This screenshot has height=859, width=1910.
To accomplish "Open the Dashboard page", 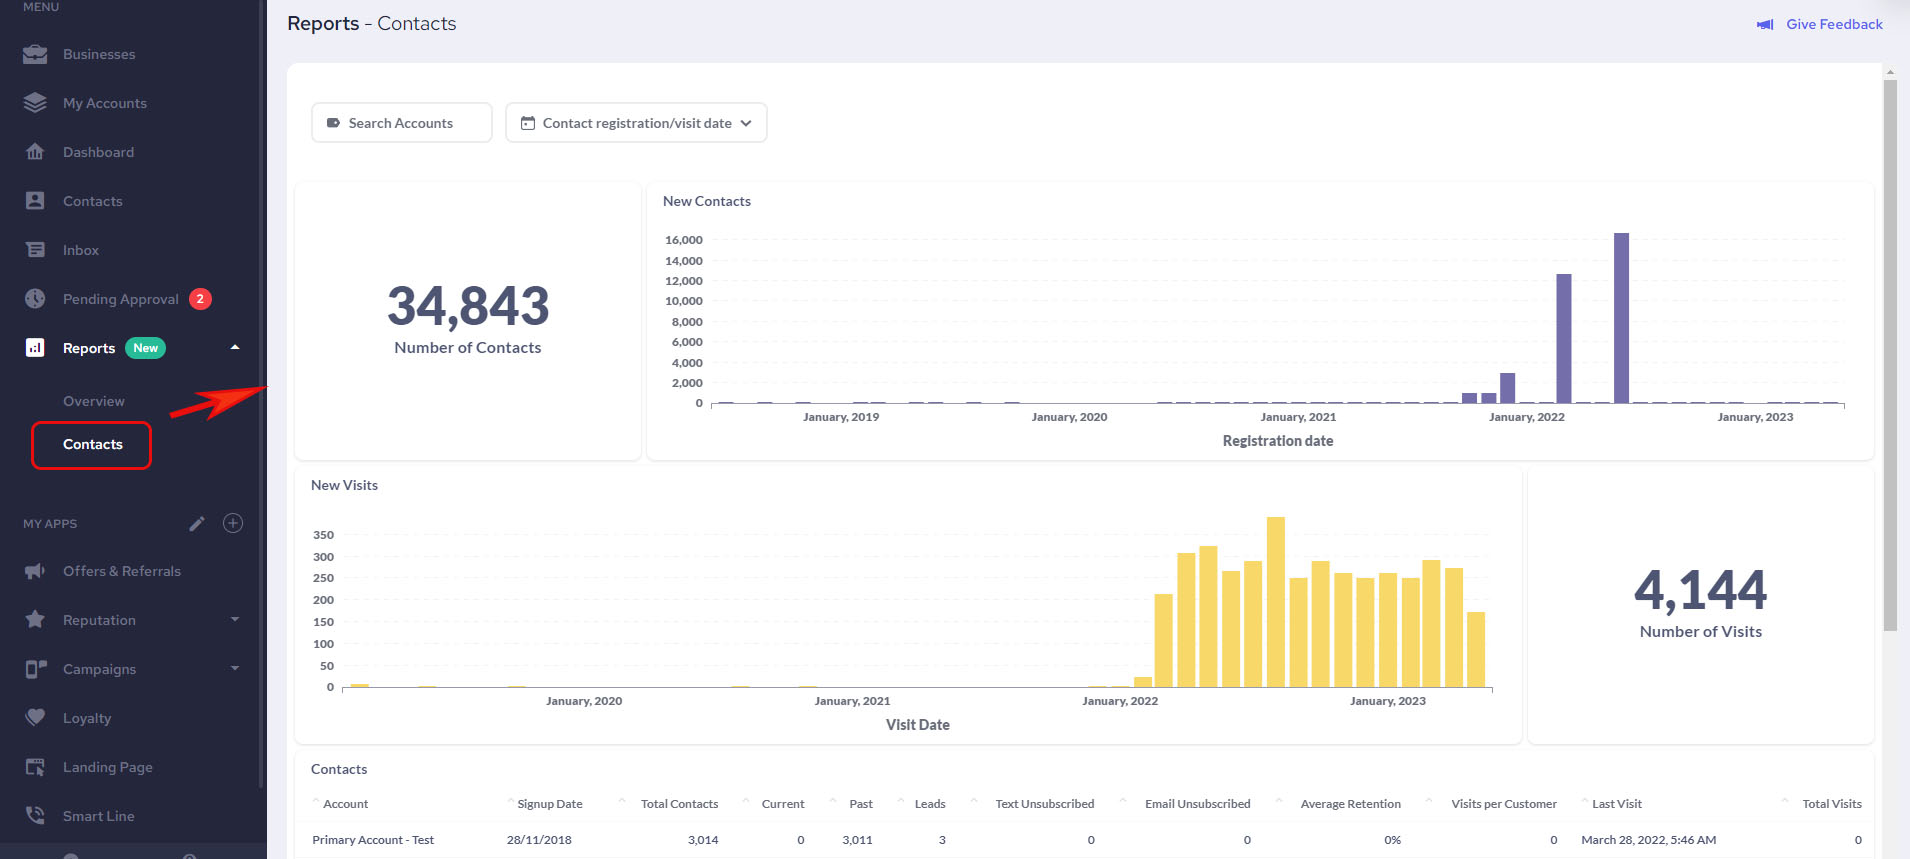I will pyautogui.click(x=98, y=152).
